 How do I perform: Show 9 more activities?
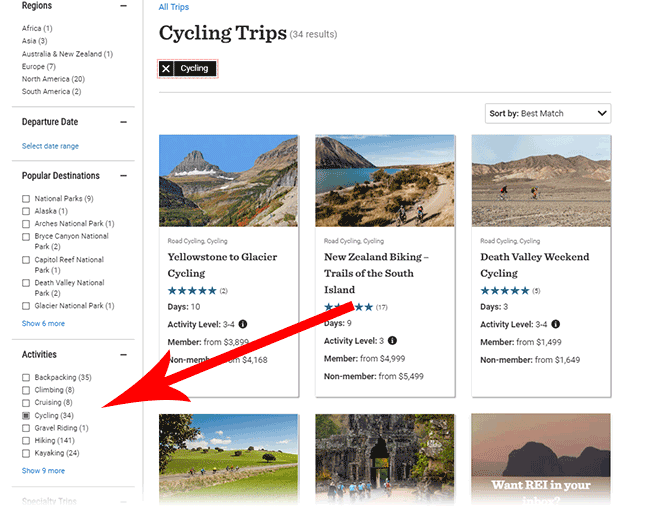[43, 471]
